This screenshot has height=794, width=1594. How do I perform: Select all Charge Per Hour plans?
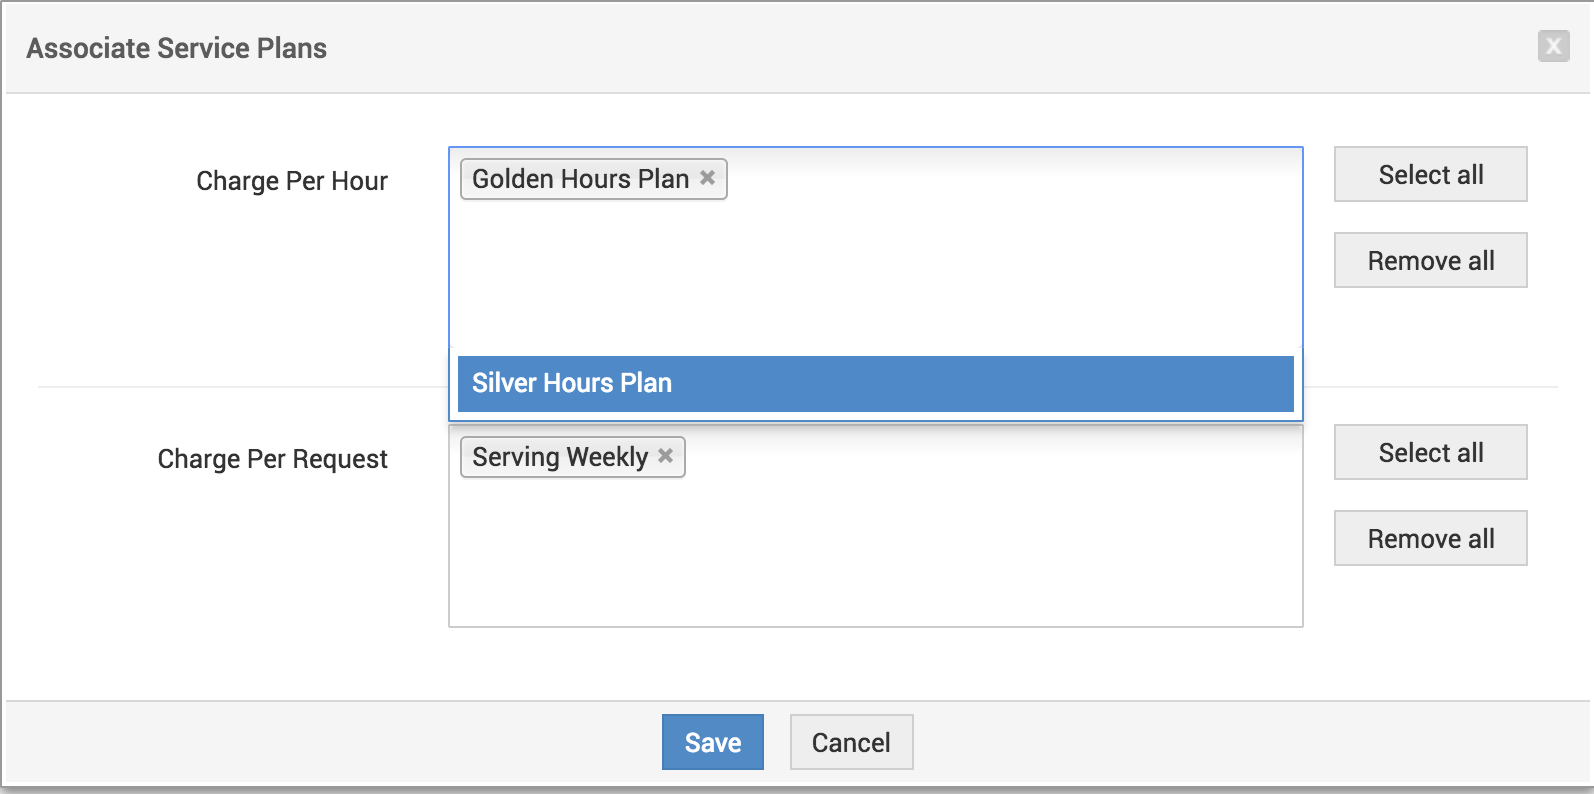[x=1430, y=174]
